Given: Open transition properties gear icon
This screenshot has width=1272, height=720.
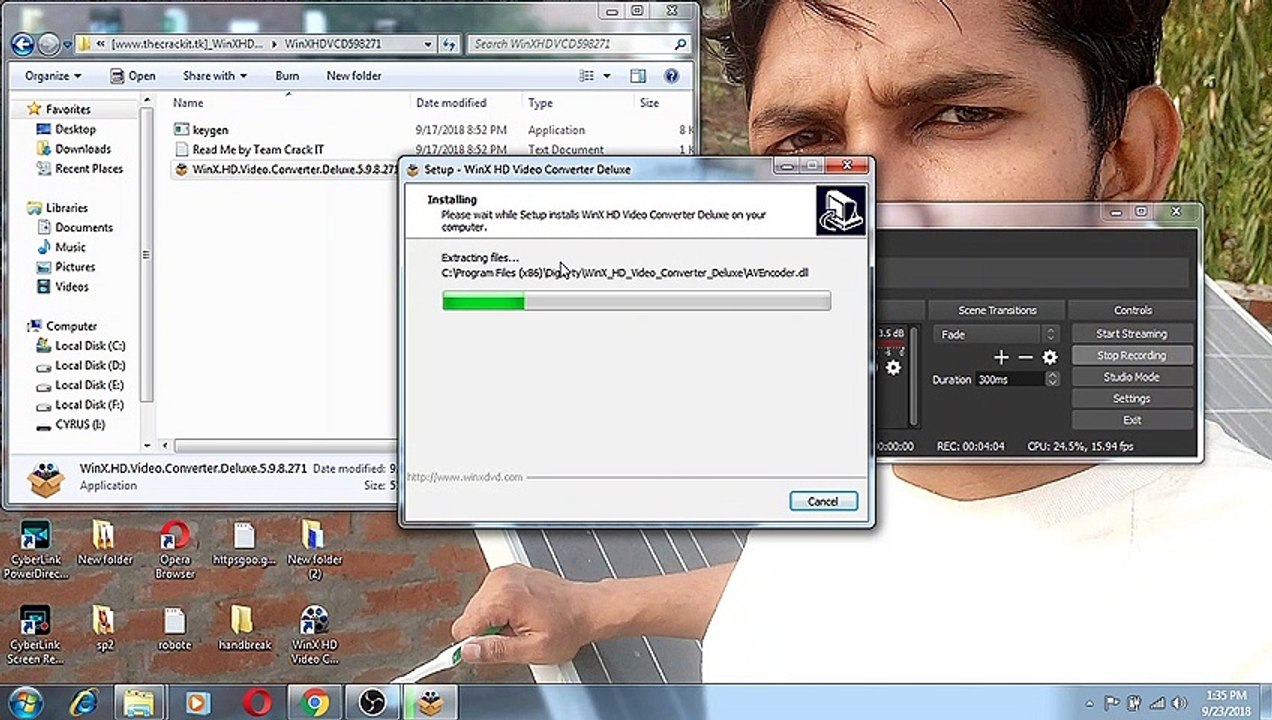Looking at the screenshot, I should coord(1050,357).
